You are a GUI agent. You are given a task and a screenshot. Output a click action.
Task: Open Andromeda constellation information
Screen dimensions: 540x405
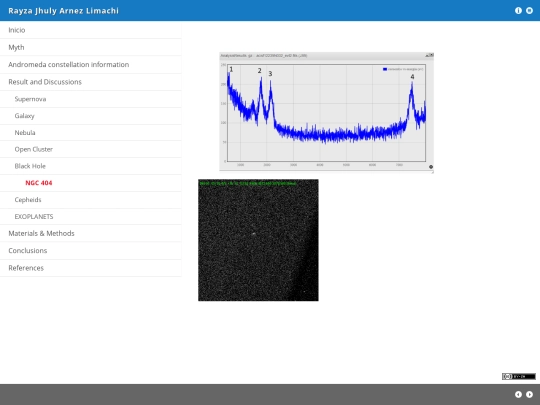point(91,64)
